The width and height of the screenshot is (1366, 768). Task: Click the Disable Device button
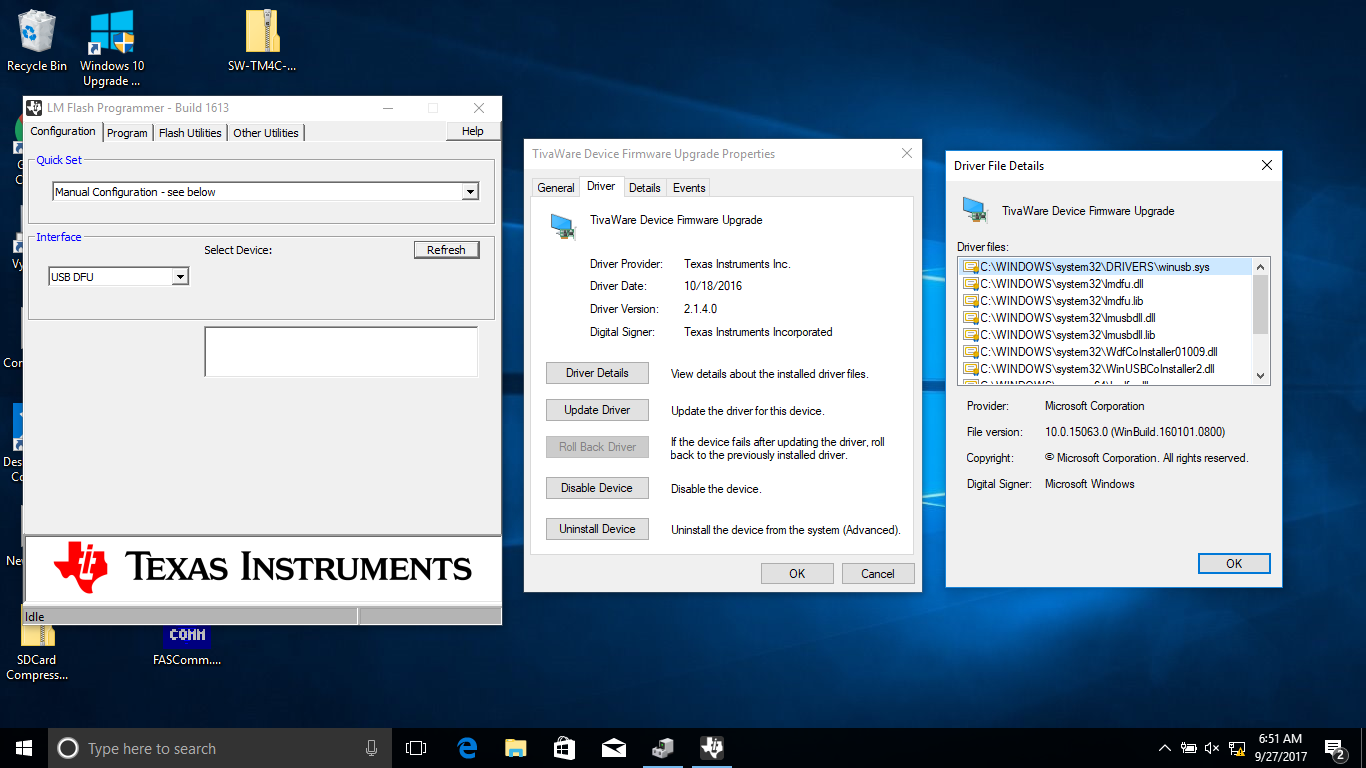[x=597, y=488]
